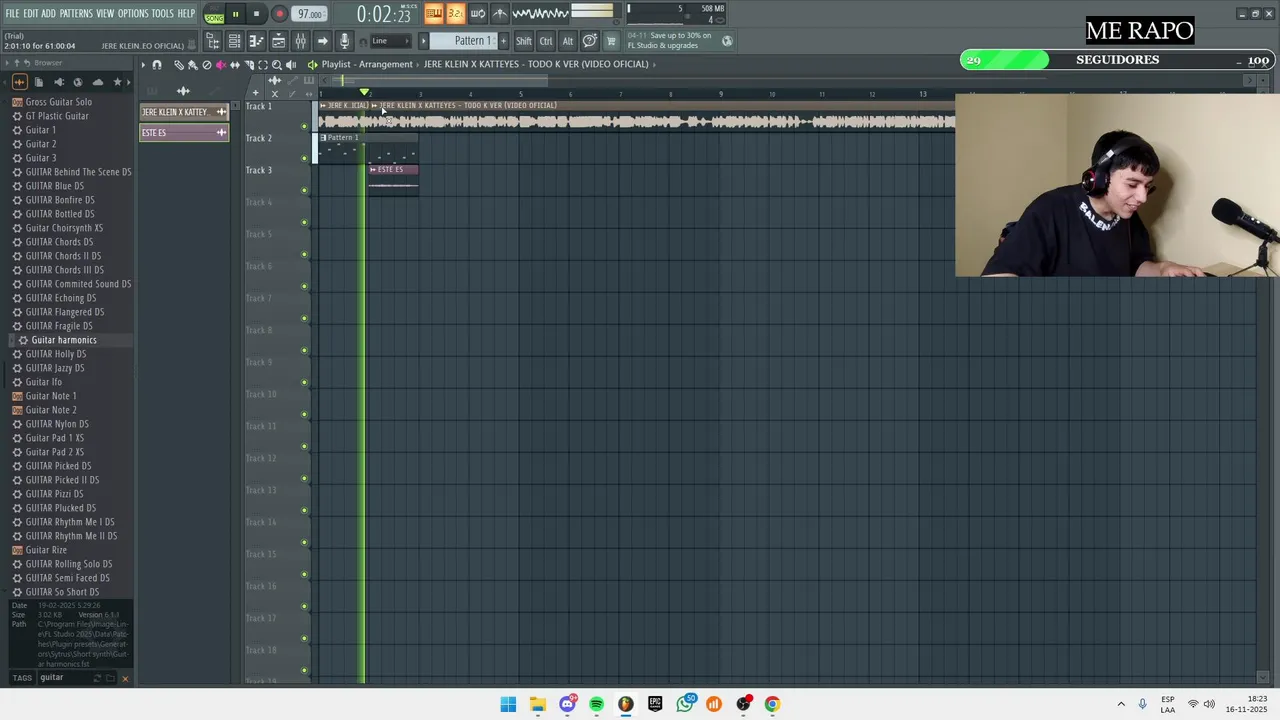The height and width of the screenshot is (720, 1280).
Task: Mute Track 1 with its green dot
Action: (304, 126)
